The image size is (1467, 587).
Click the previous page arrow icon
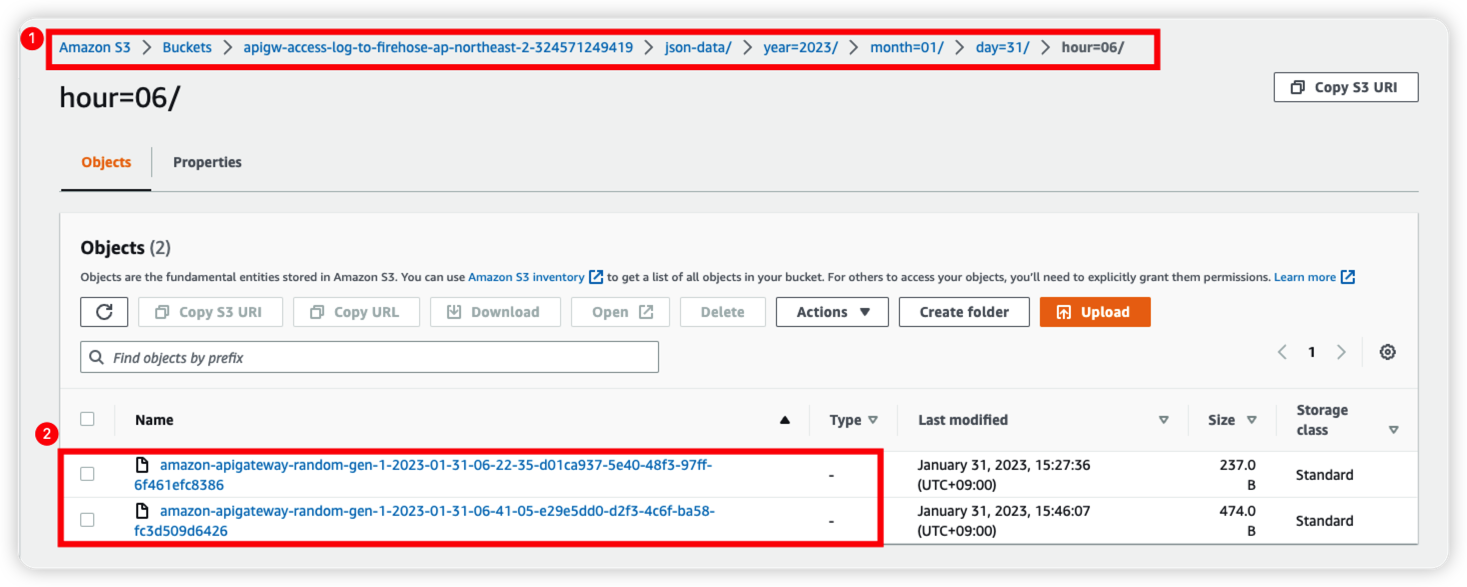tap(1282, 352)
